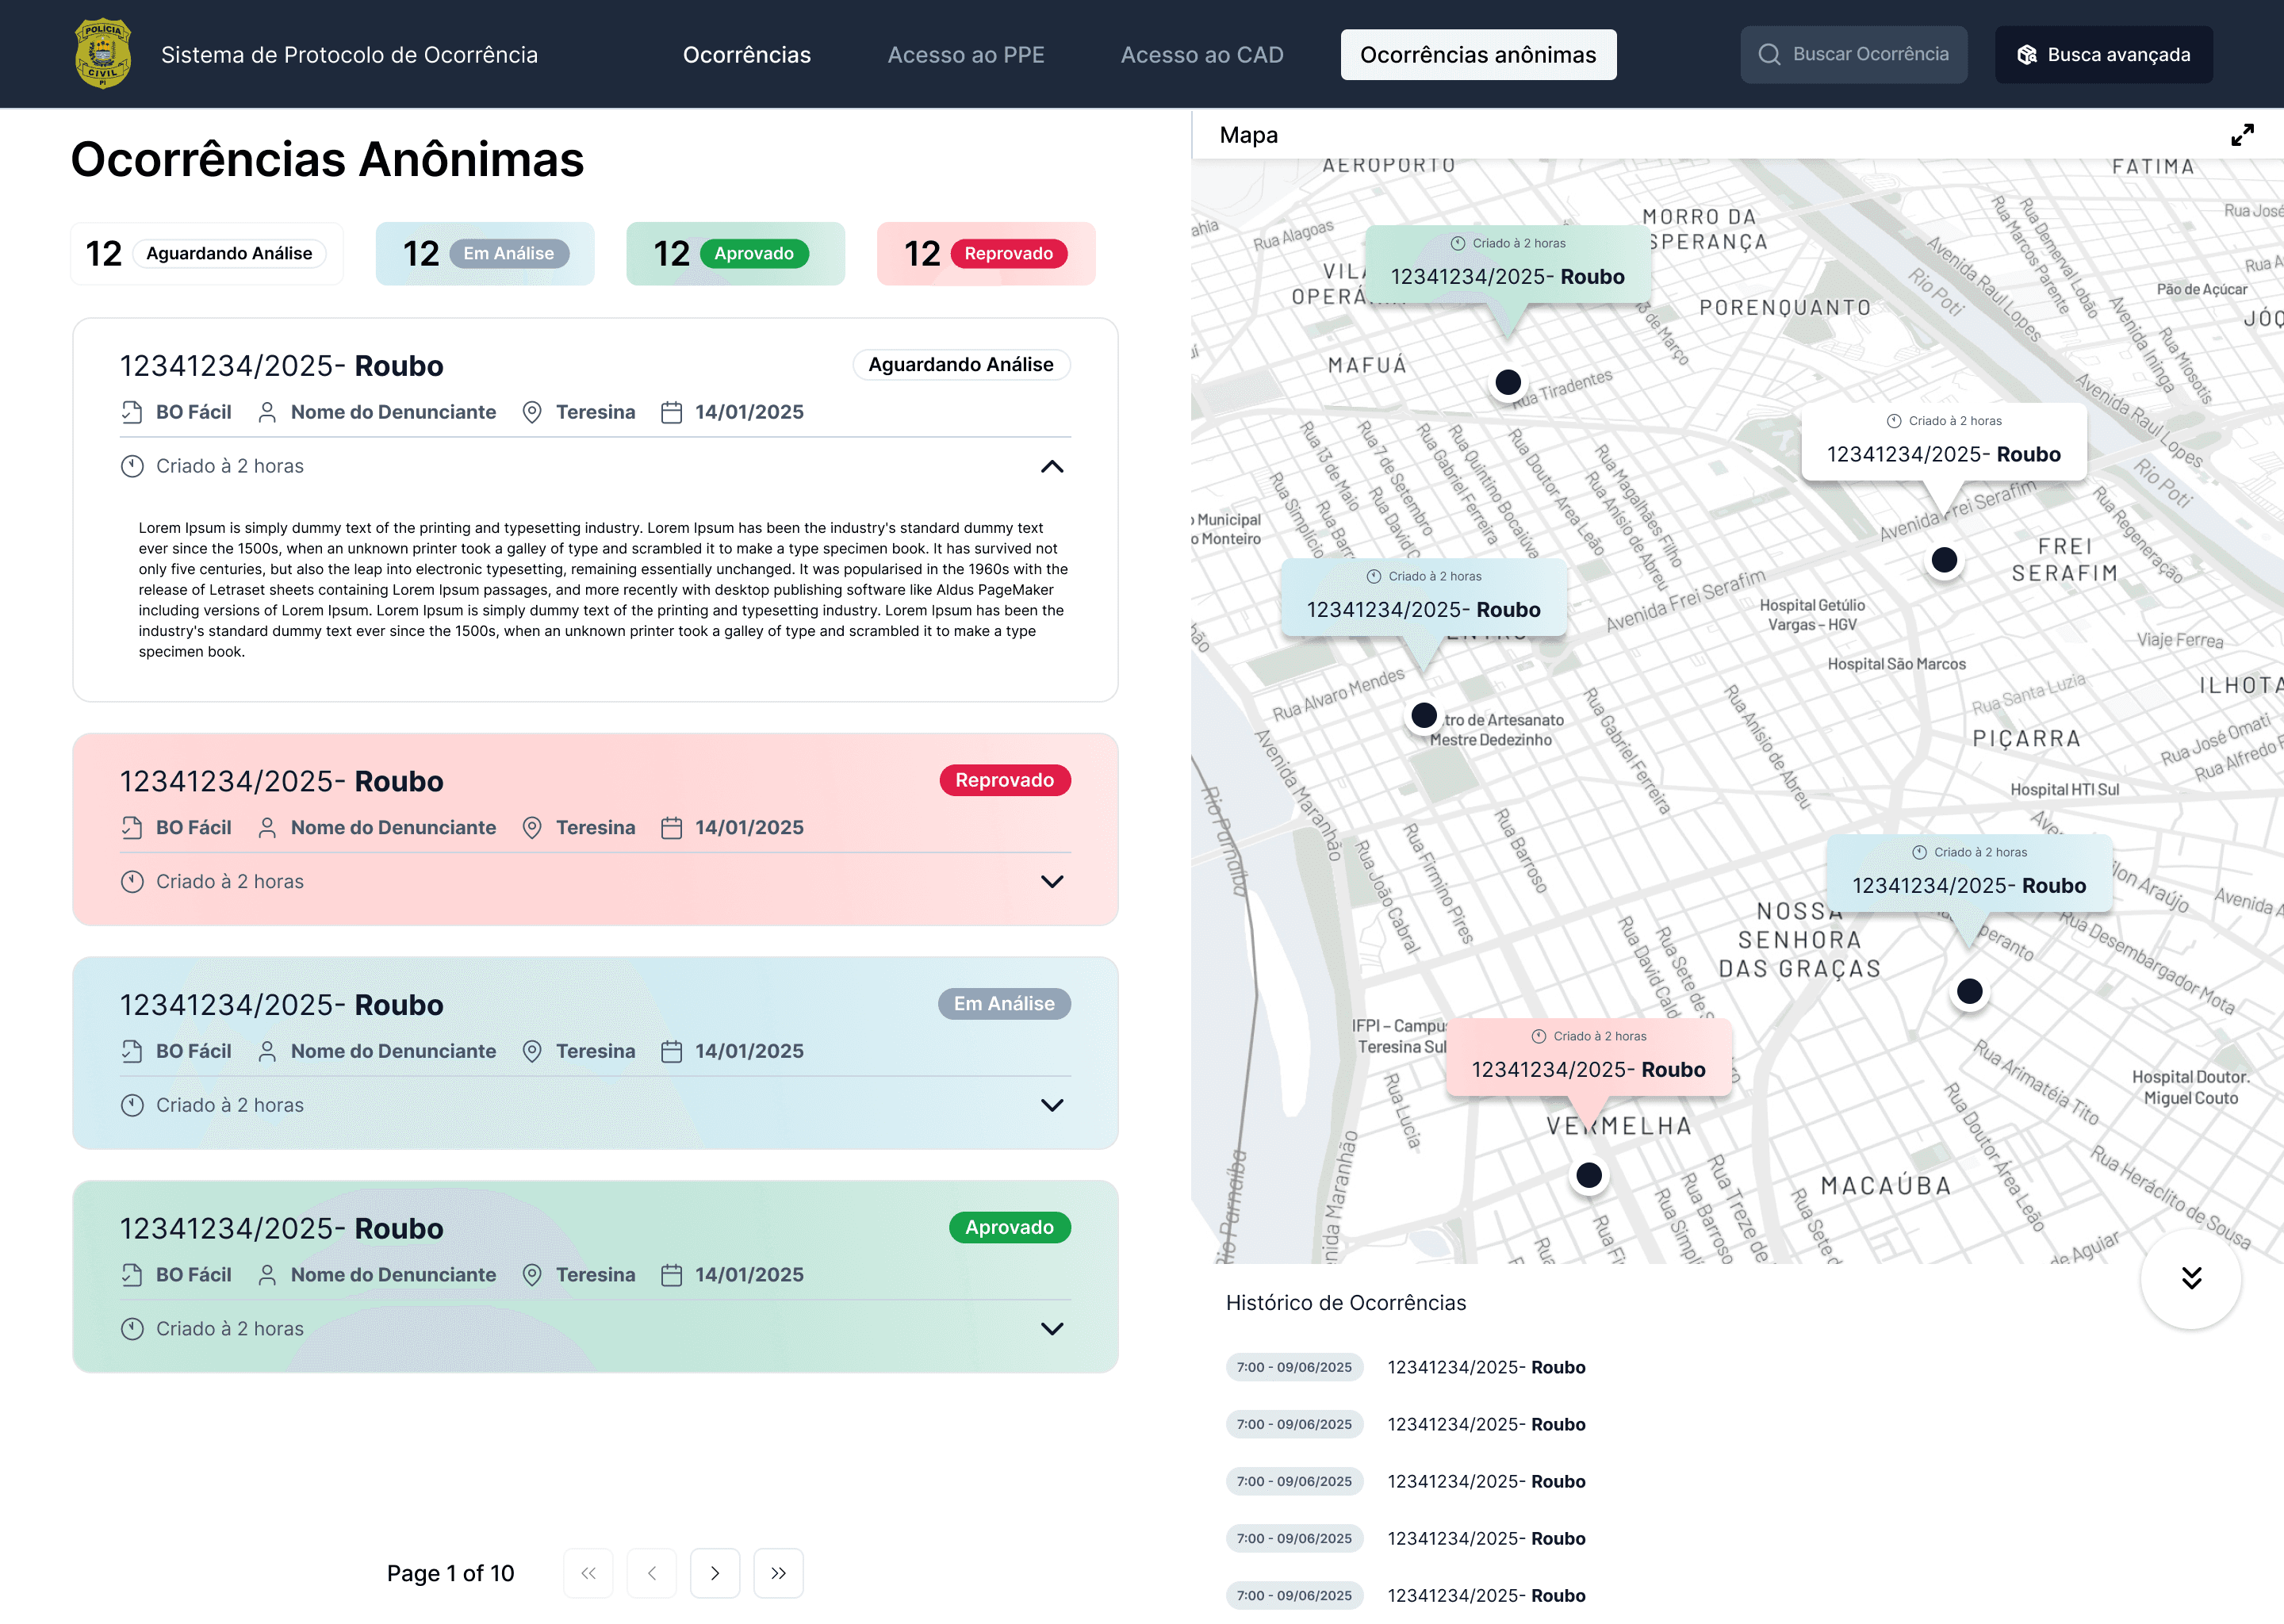The width and height of the screenshot is (2284, 1624).
Task: Expand the Aprovado occurrence card details
Action: [1052, 1329]
